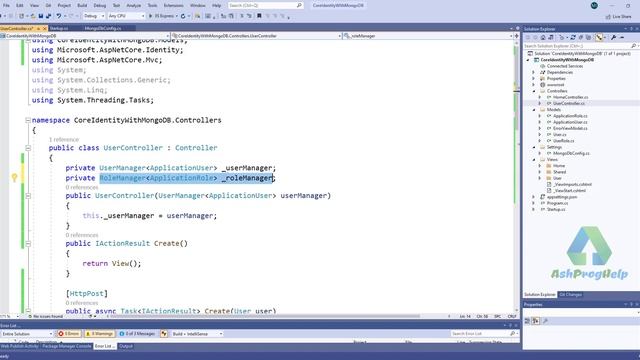Switch to the Solution Explorer tab

pos(540,295)
